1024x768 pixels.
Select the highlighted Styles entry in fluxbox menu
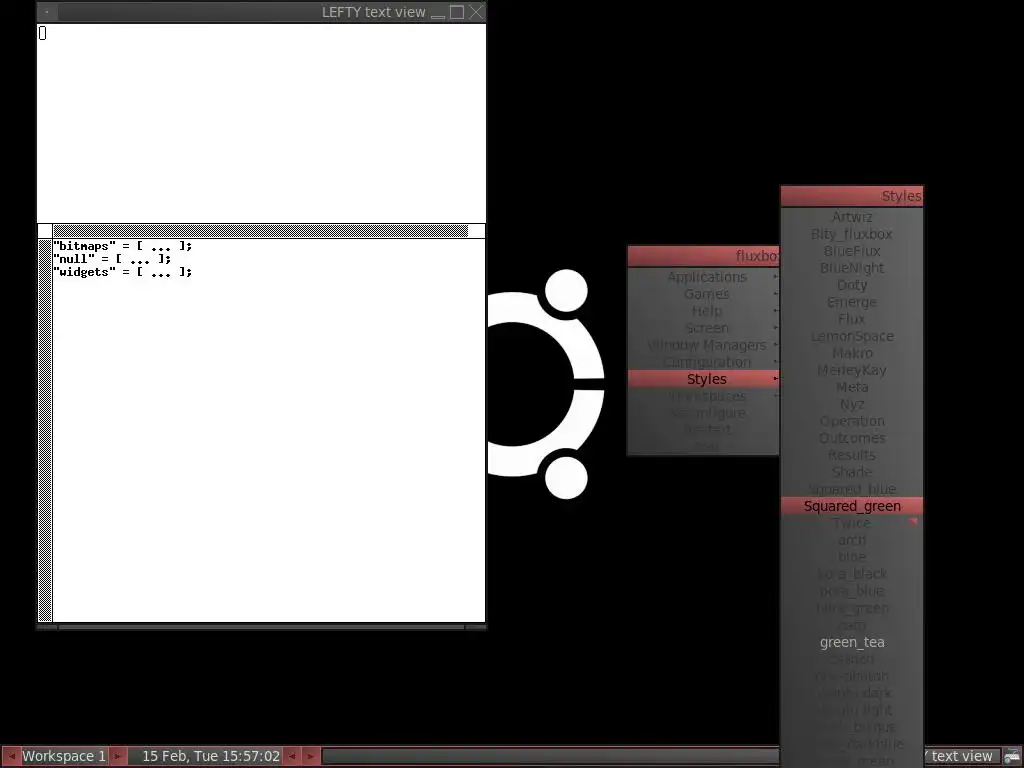click(x=703, y=379)
